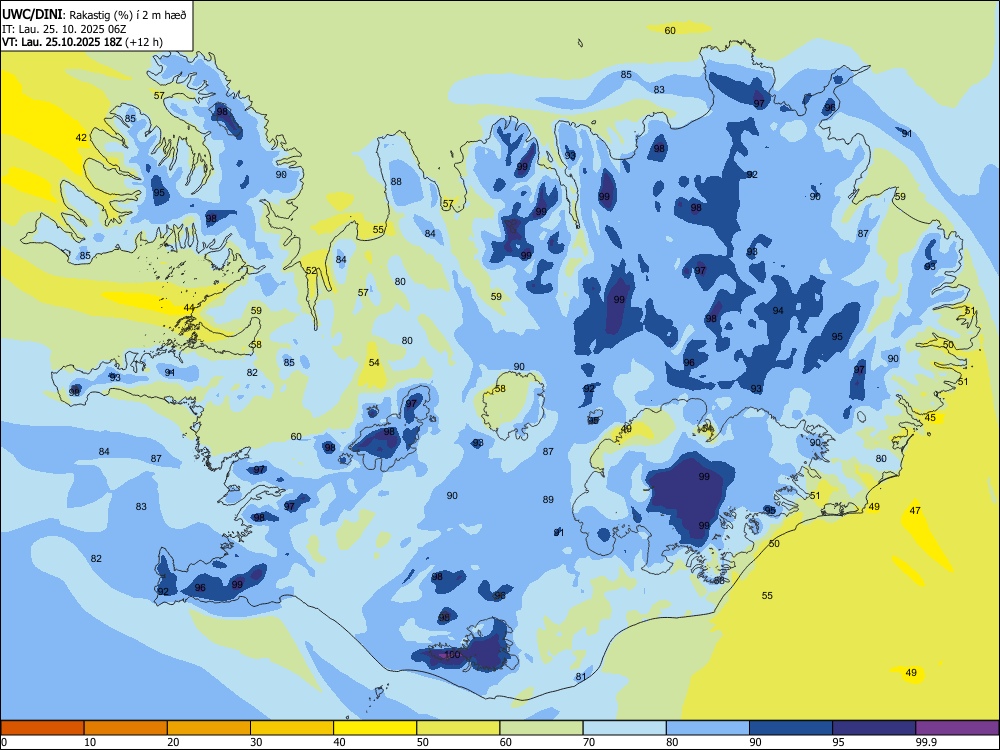Select the '52' humidity value on the map

(311, 270)
